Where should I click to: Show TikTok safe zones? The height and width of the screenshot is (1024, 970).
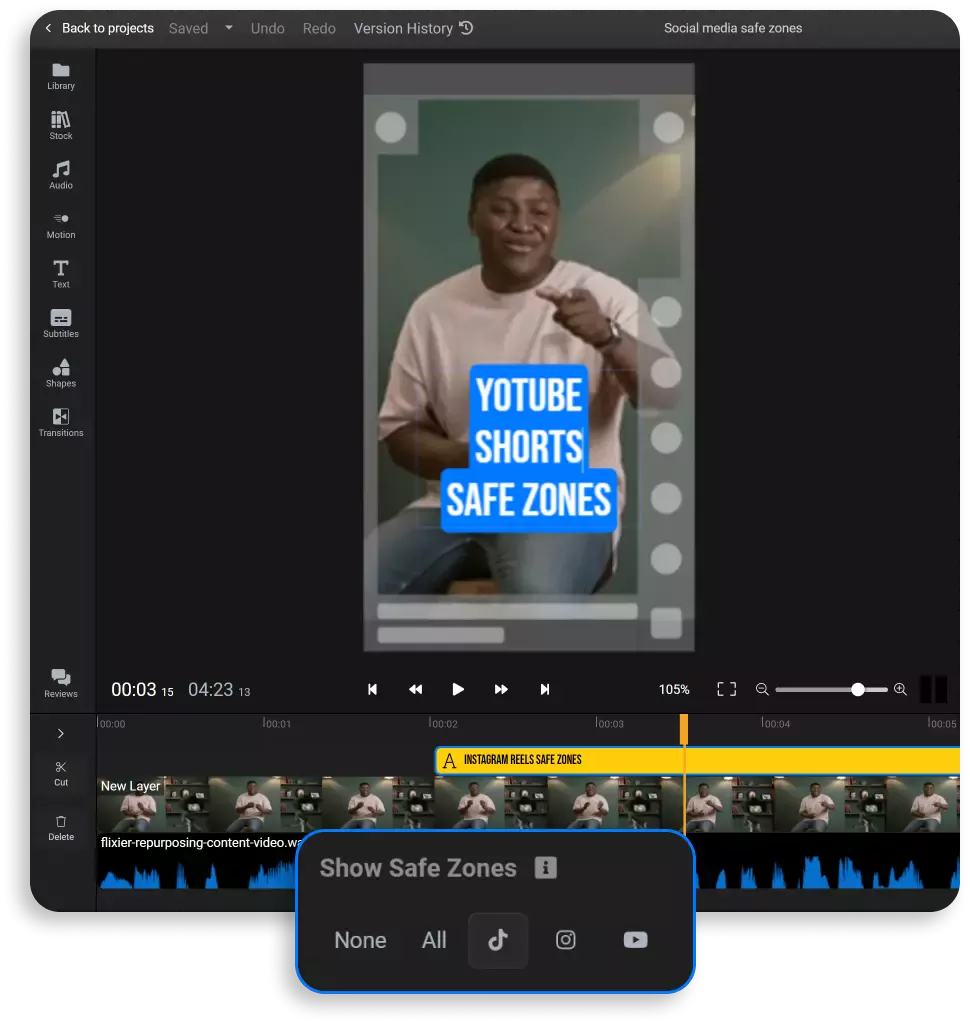[498, 940]
